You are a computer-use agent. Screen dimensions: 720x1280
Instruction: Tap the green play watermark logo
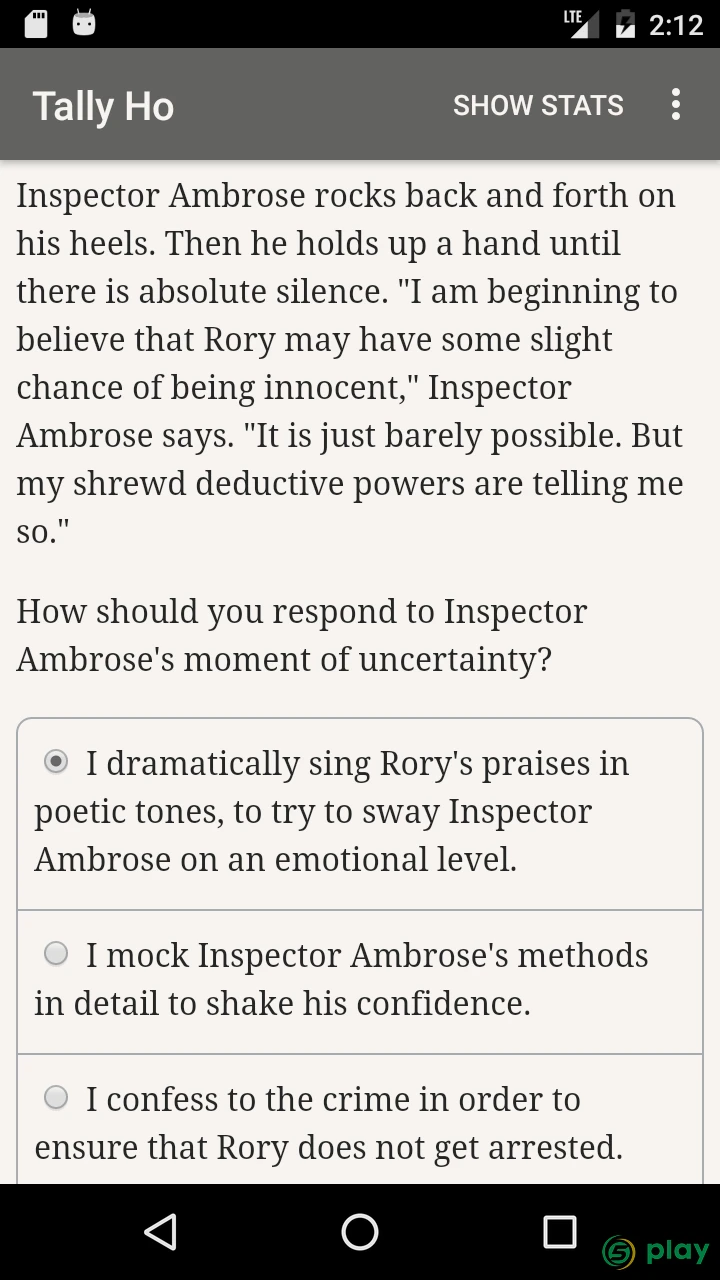656,1250
